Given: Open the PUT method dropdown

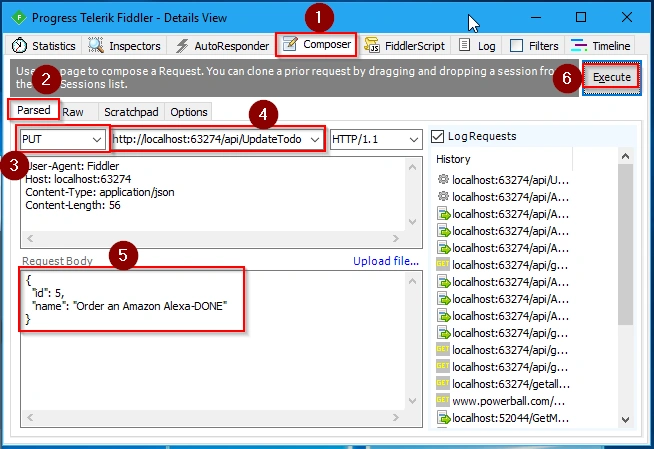Looking at the screenshot, I should click(62, 139).
